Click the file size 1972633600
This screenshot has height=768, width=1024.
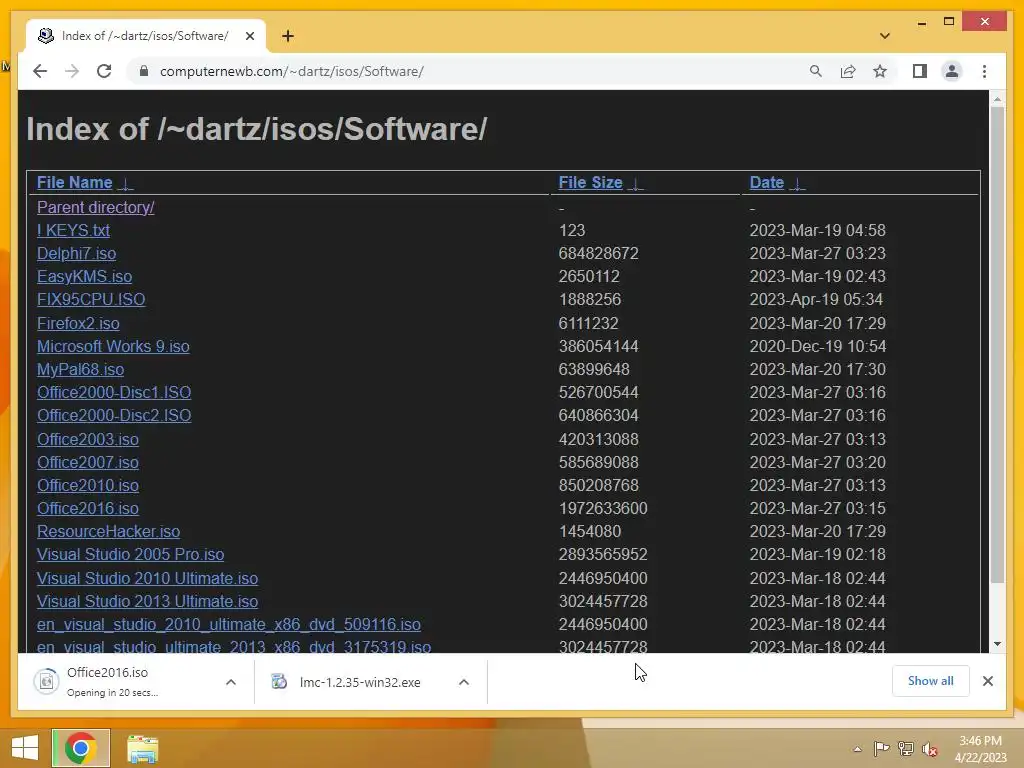tap(603, 508)
